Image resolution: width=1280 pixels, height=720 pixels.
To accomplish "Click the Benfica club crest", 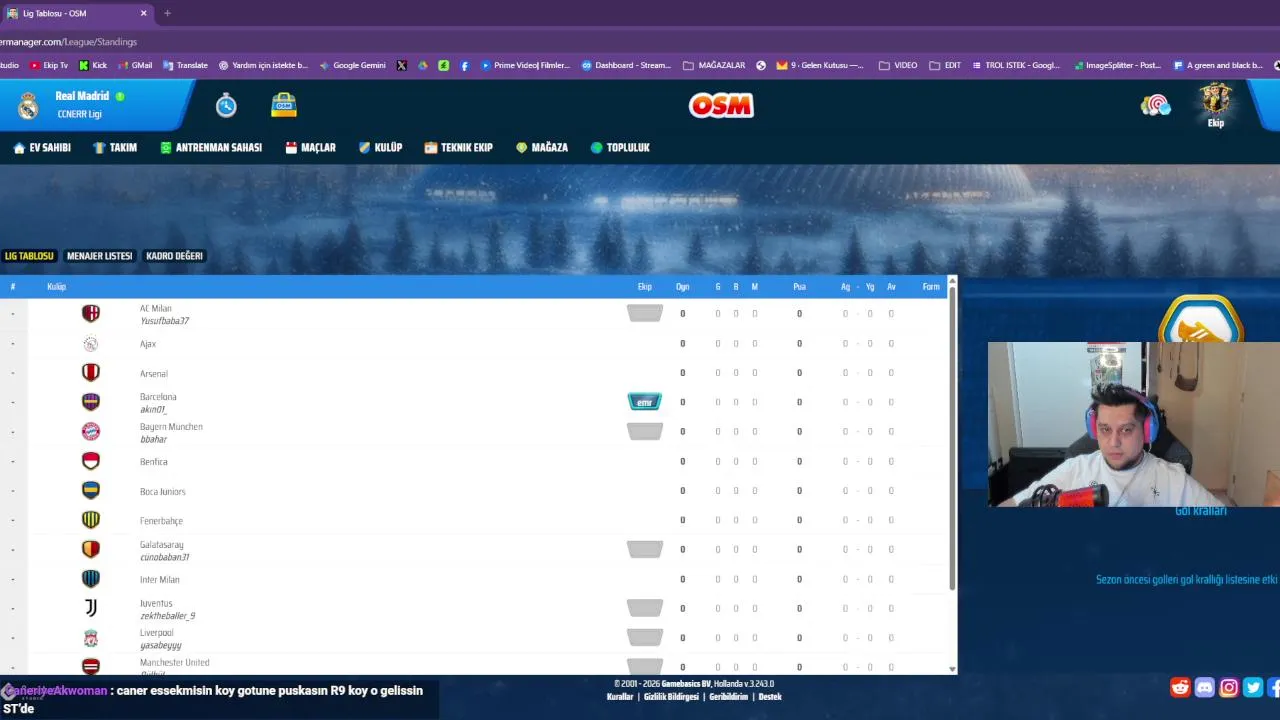I will click(x=91, y=461).
